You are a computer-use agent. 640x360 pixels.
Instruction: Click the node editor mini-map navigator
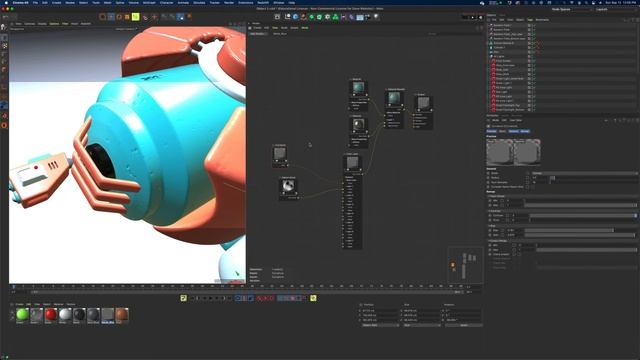coord(465,264)
